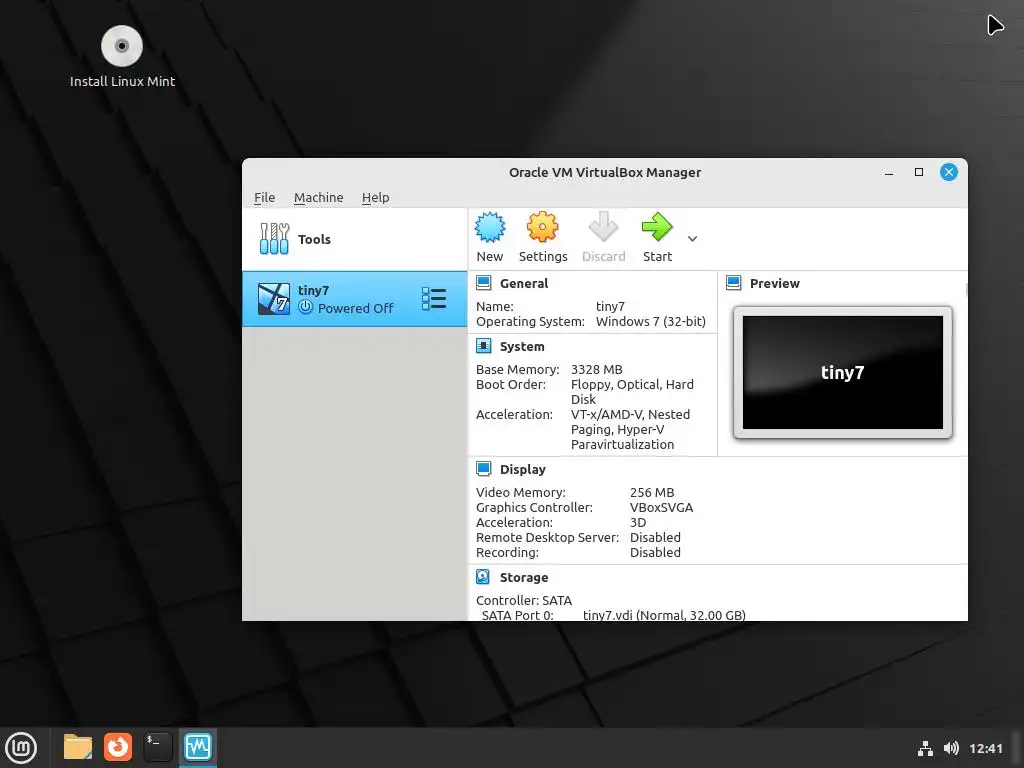Minimize the VirtualBox Manager window
The image size is (1024, 768).
coord(889,172)
